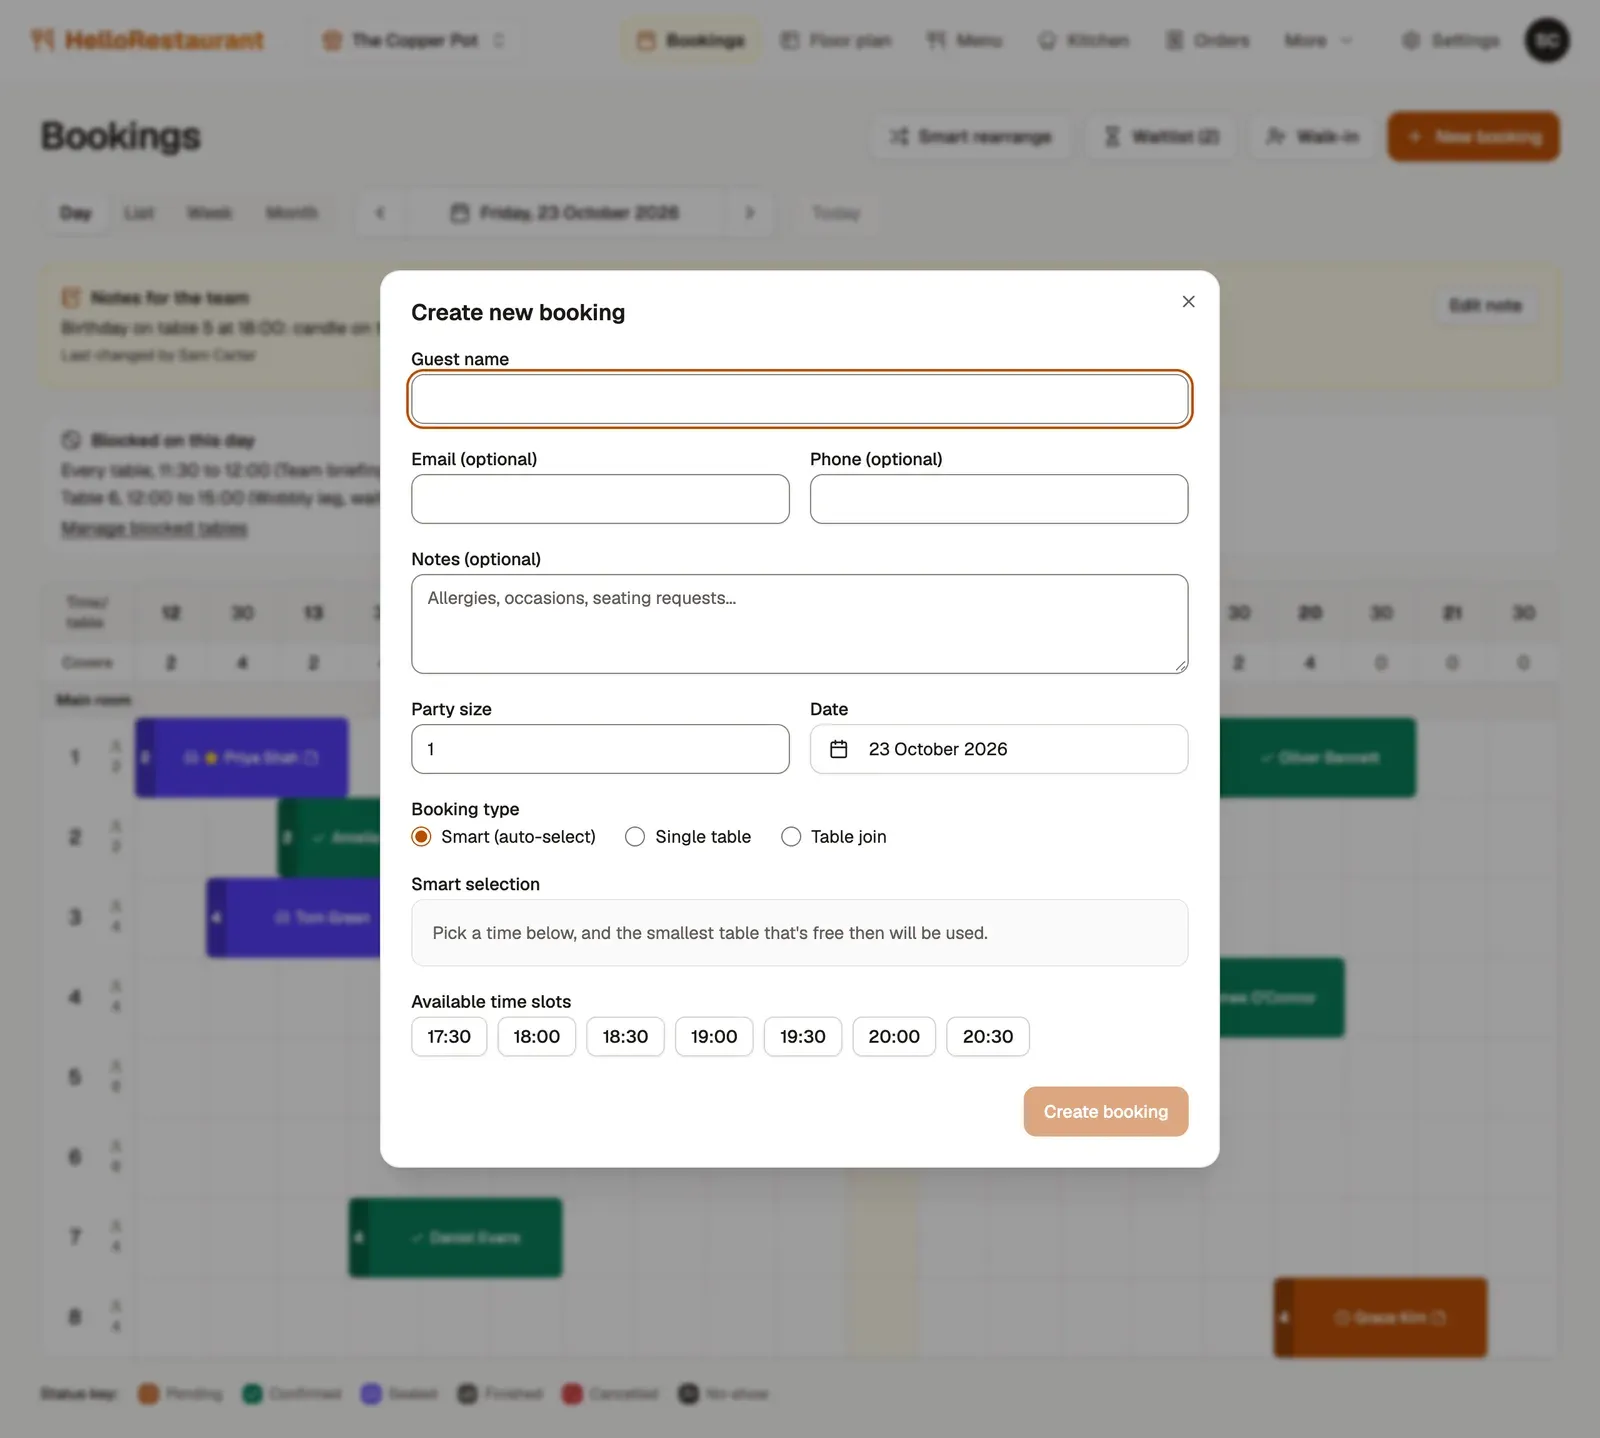
Task: Click the HelloRestaurant logo
Action: coord(147,40)
